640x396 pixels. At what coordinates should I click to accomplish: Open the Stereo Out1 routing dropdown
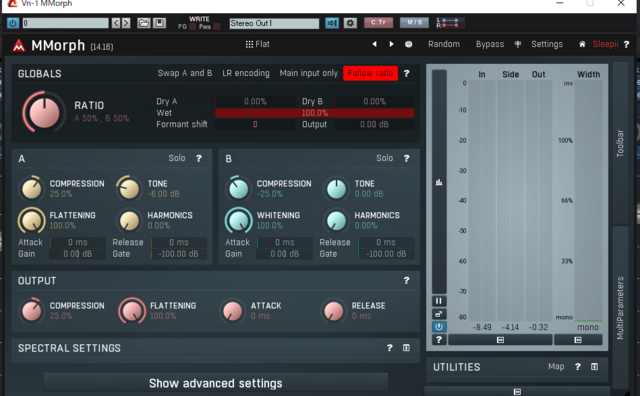click(274, 24)
